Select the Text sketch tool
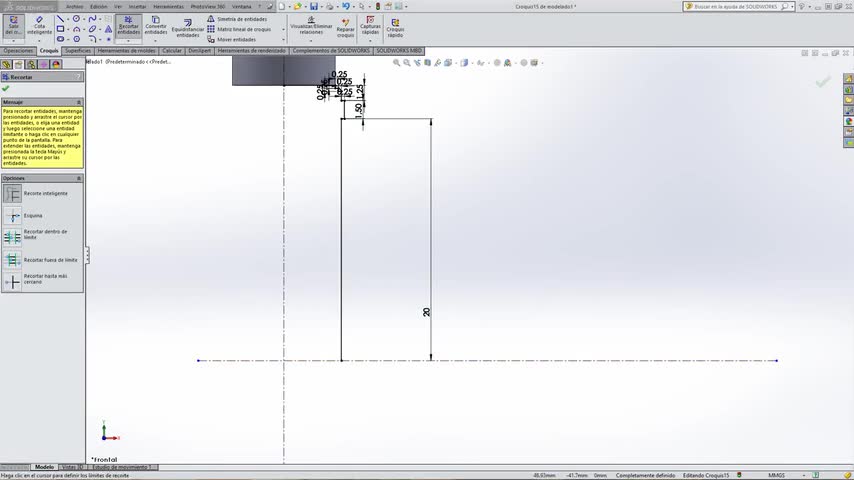854x480 pixels. tap(108, 29)
